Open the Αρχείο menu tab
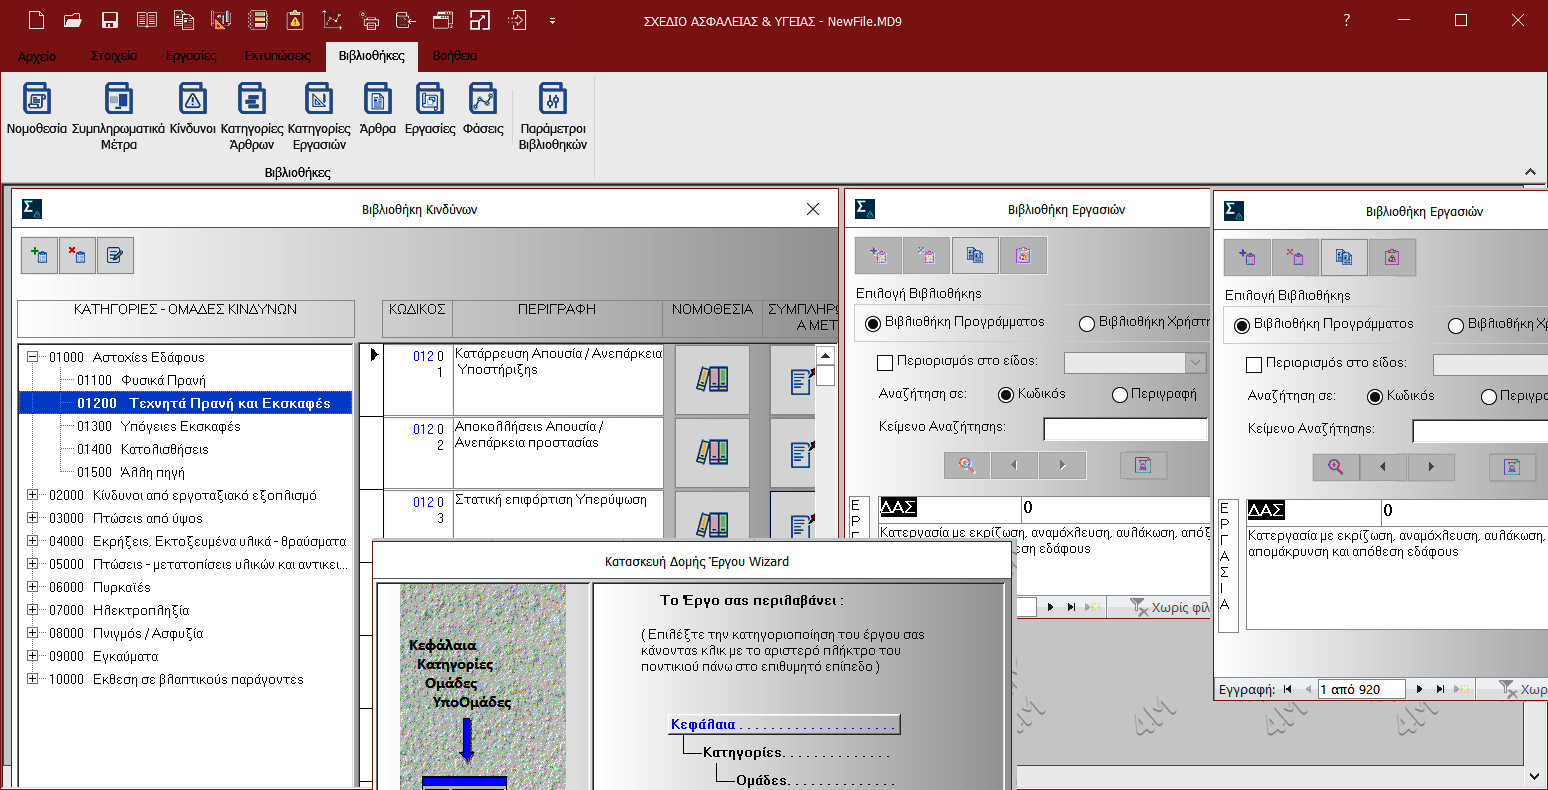 [x=37, y=56]
